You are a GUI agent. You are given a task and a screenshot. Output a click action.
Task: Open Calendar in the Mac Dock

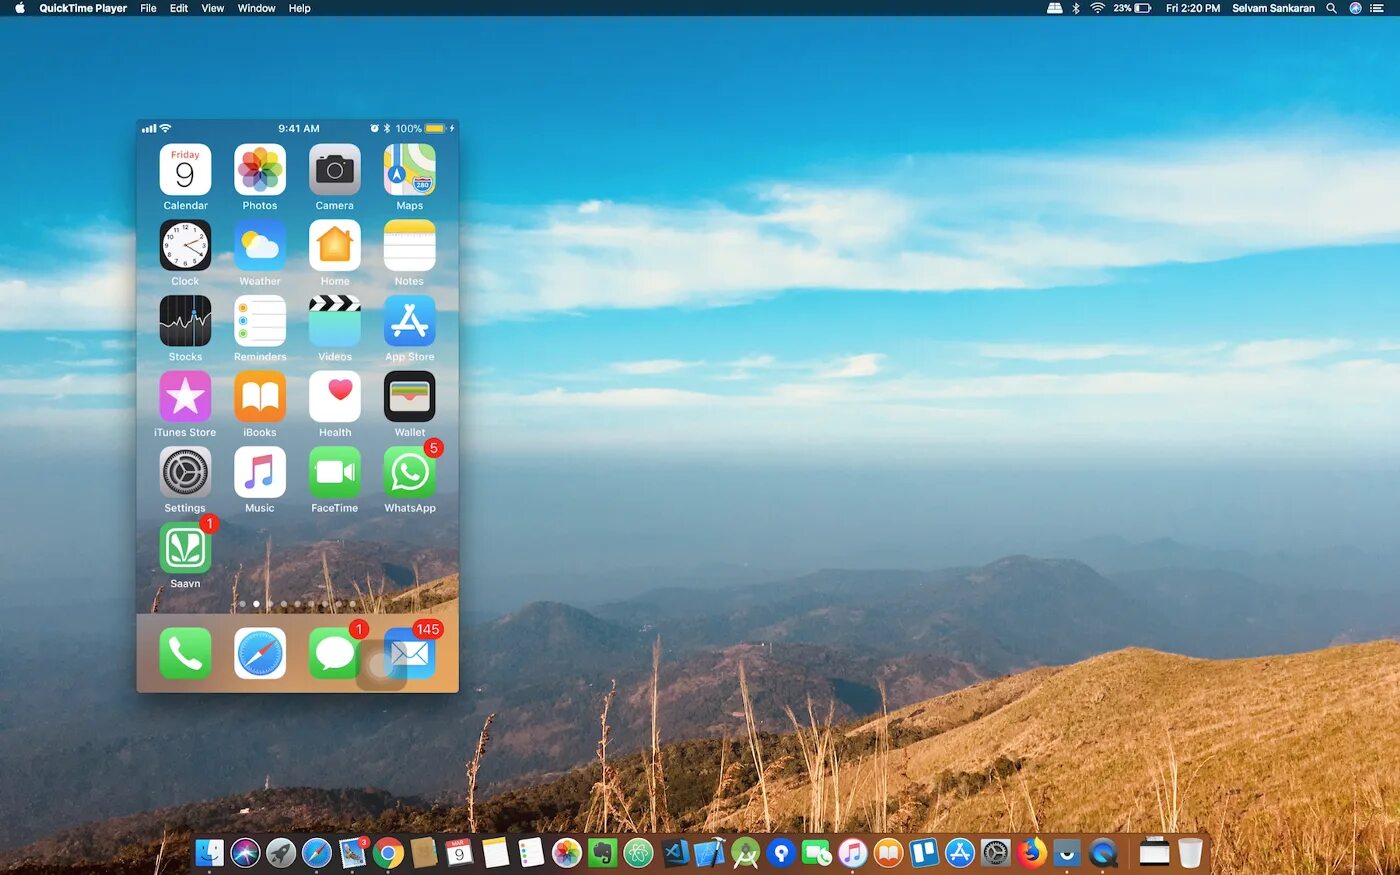click(x=459, y=852)
